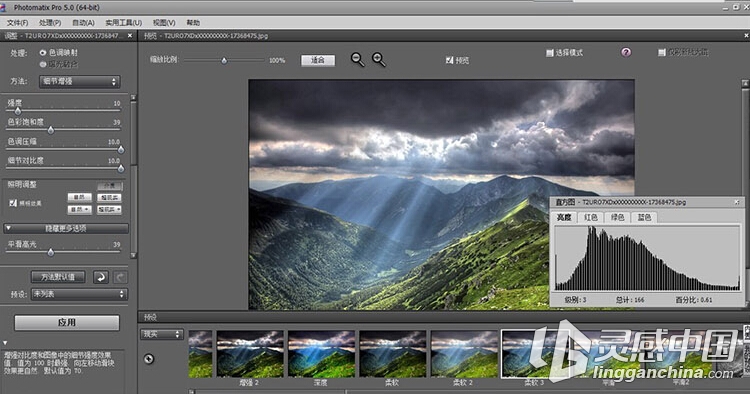Select the 柔软 2 preset thumbnail
750x394 pixels.
[464, 354]
